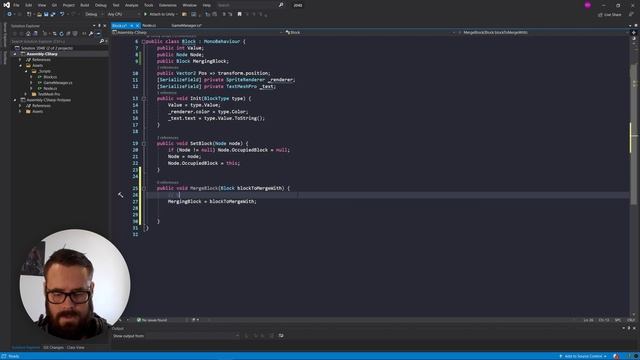
Task: Click the Visual Studio logo icon
Action: coord(6,5)
